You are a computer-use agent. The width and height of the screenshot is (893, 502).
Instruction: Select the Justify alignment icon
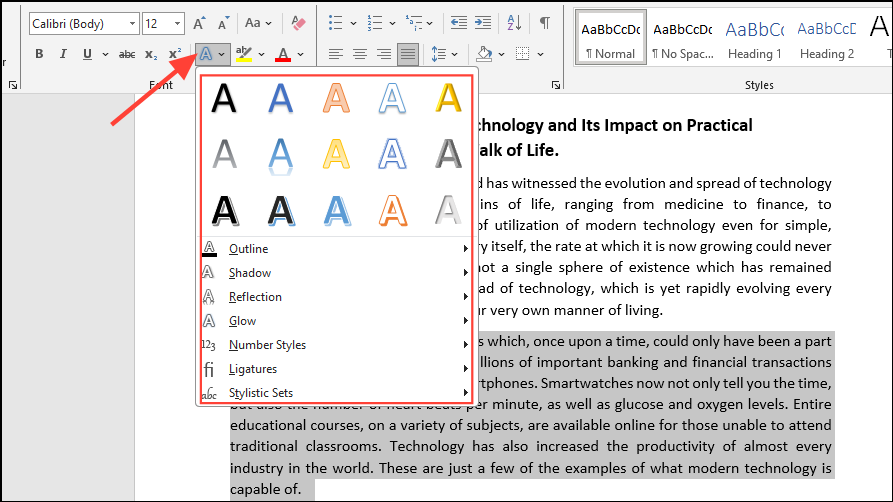point(408,54)
